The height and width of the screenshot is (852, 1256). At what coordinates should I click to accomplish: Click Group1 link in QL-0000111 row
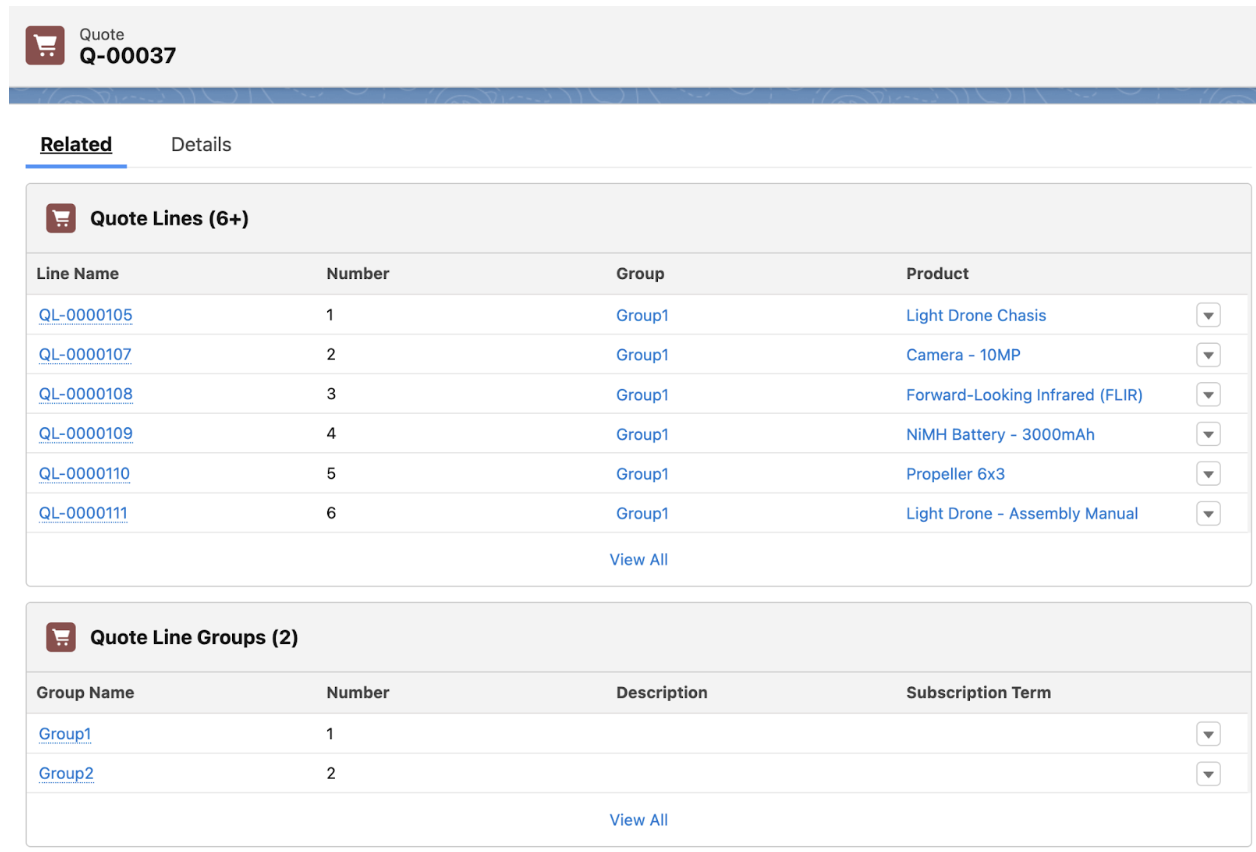coord(642,513)
